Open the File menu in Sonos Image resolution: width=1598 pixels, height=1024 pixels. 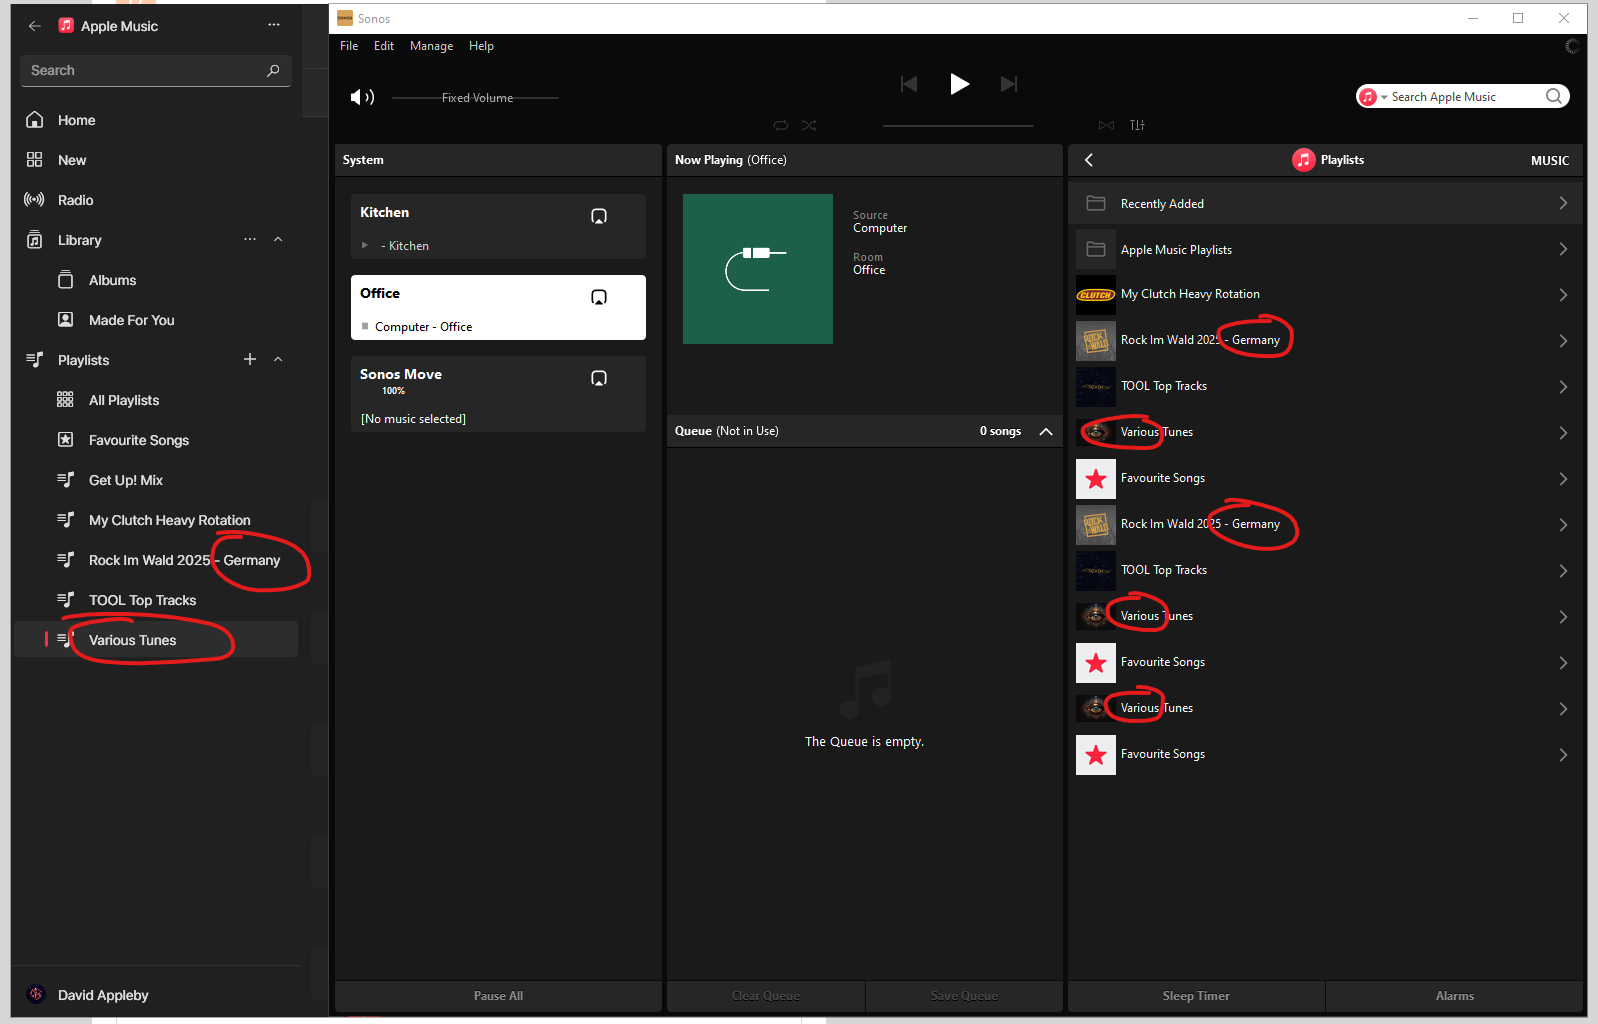[349, 46]
